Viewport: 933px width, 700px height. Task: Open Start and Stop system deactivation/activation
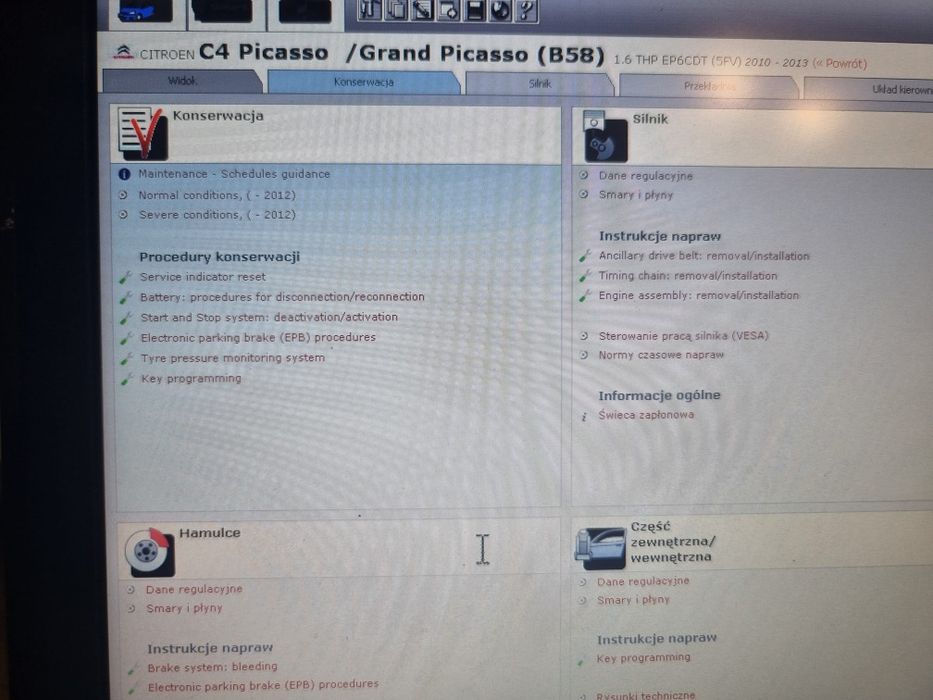click(269, 317)
